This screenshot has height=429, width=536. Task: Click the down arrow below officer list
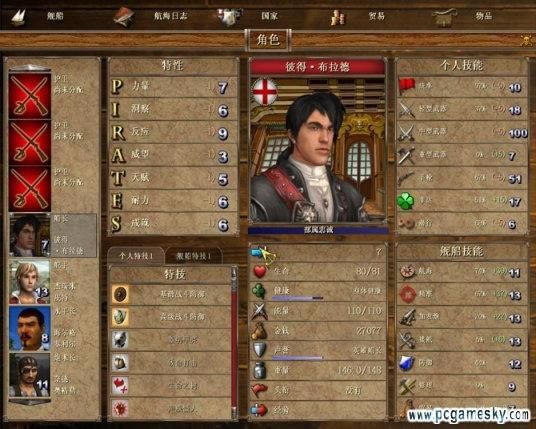click(30, 402)
